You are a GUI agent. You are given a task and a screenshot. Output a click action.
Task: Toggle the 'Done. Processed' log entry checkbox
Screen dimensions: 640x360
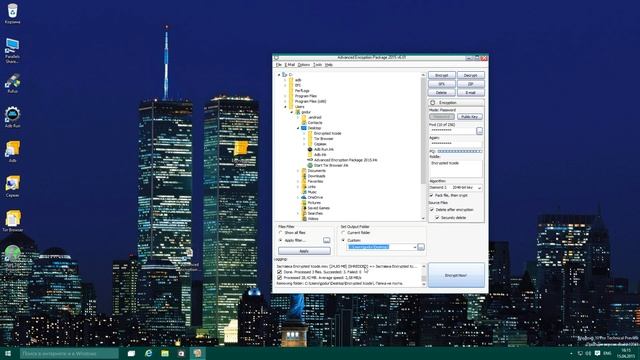pyautogui.click(x=280, y=272)
